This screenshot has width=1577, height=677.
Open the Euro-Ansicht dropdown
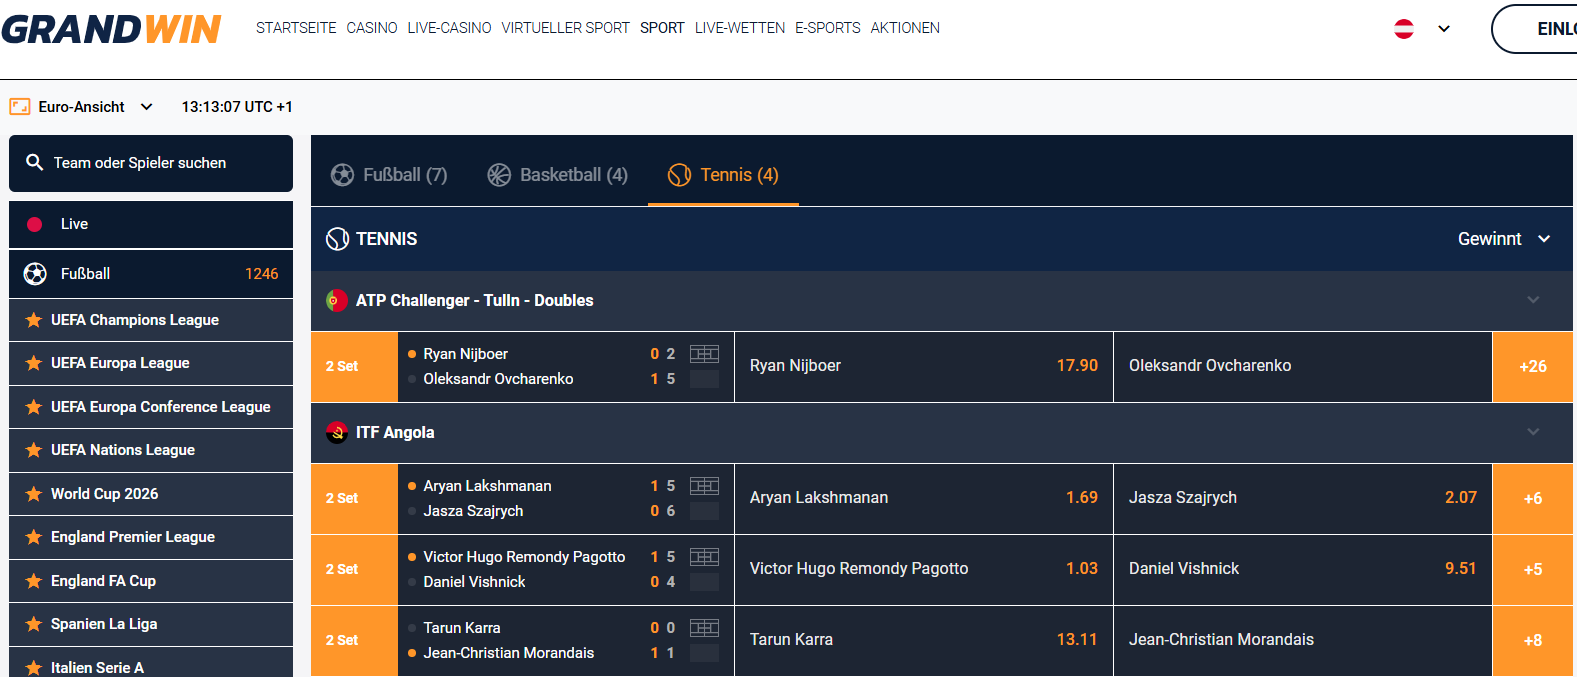tap(147, 107)
